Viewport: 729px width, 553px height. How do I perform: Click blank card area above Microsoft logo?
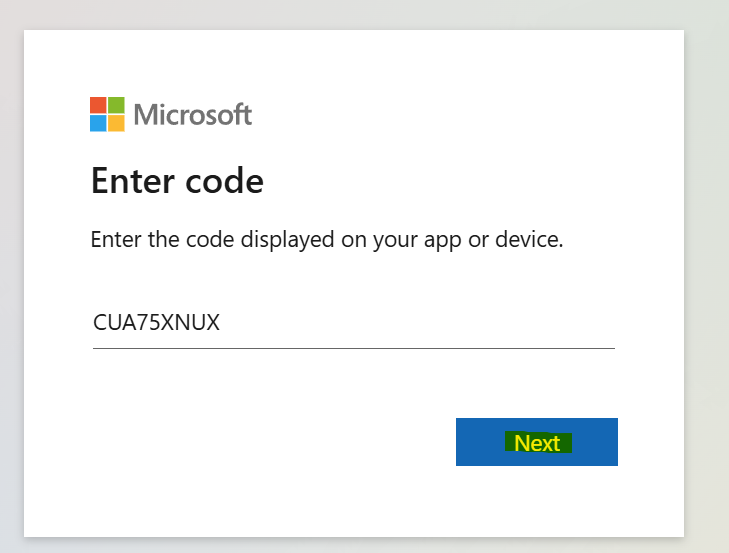click(x=353, y=63)
